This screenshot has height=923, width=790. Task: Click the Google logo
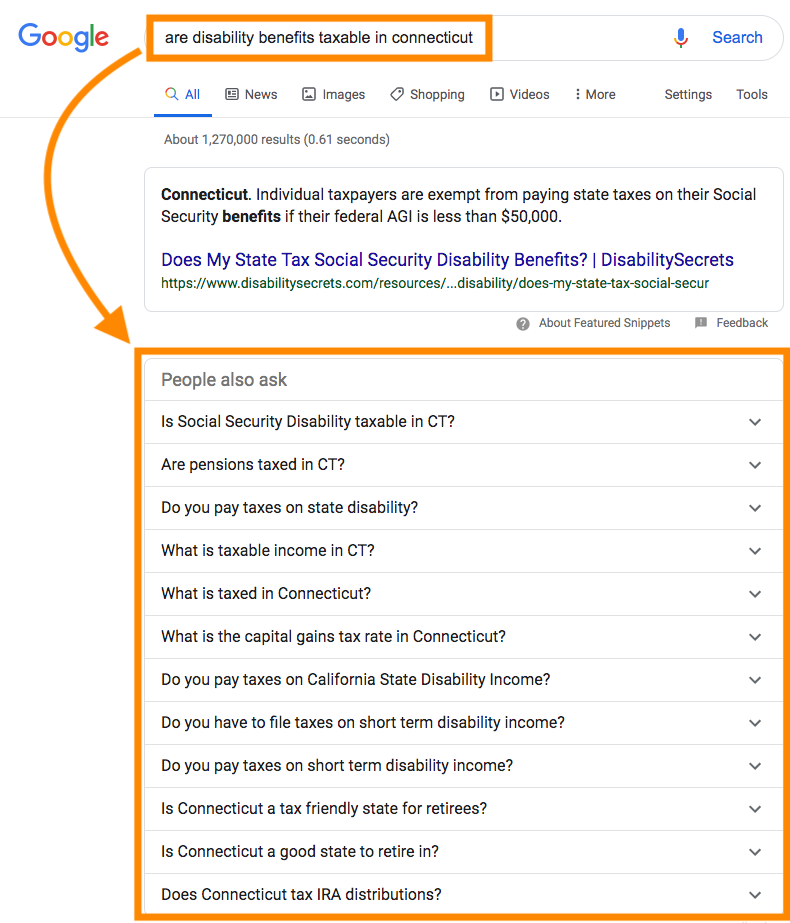[x=64, y=38]
